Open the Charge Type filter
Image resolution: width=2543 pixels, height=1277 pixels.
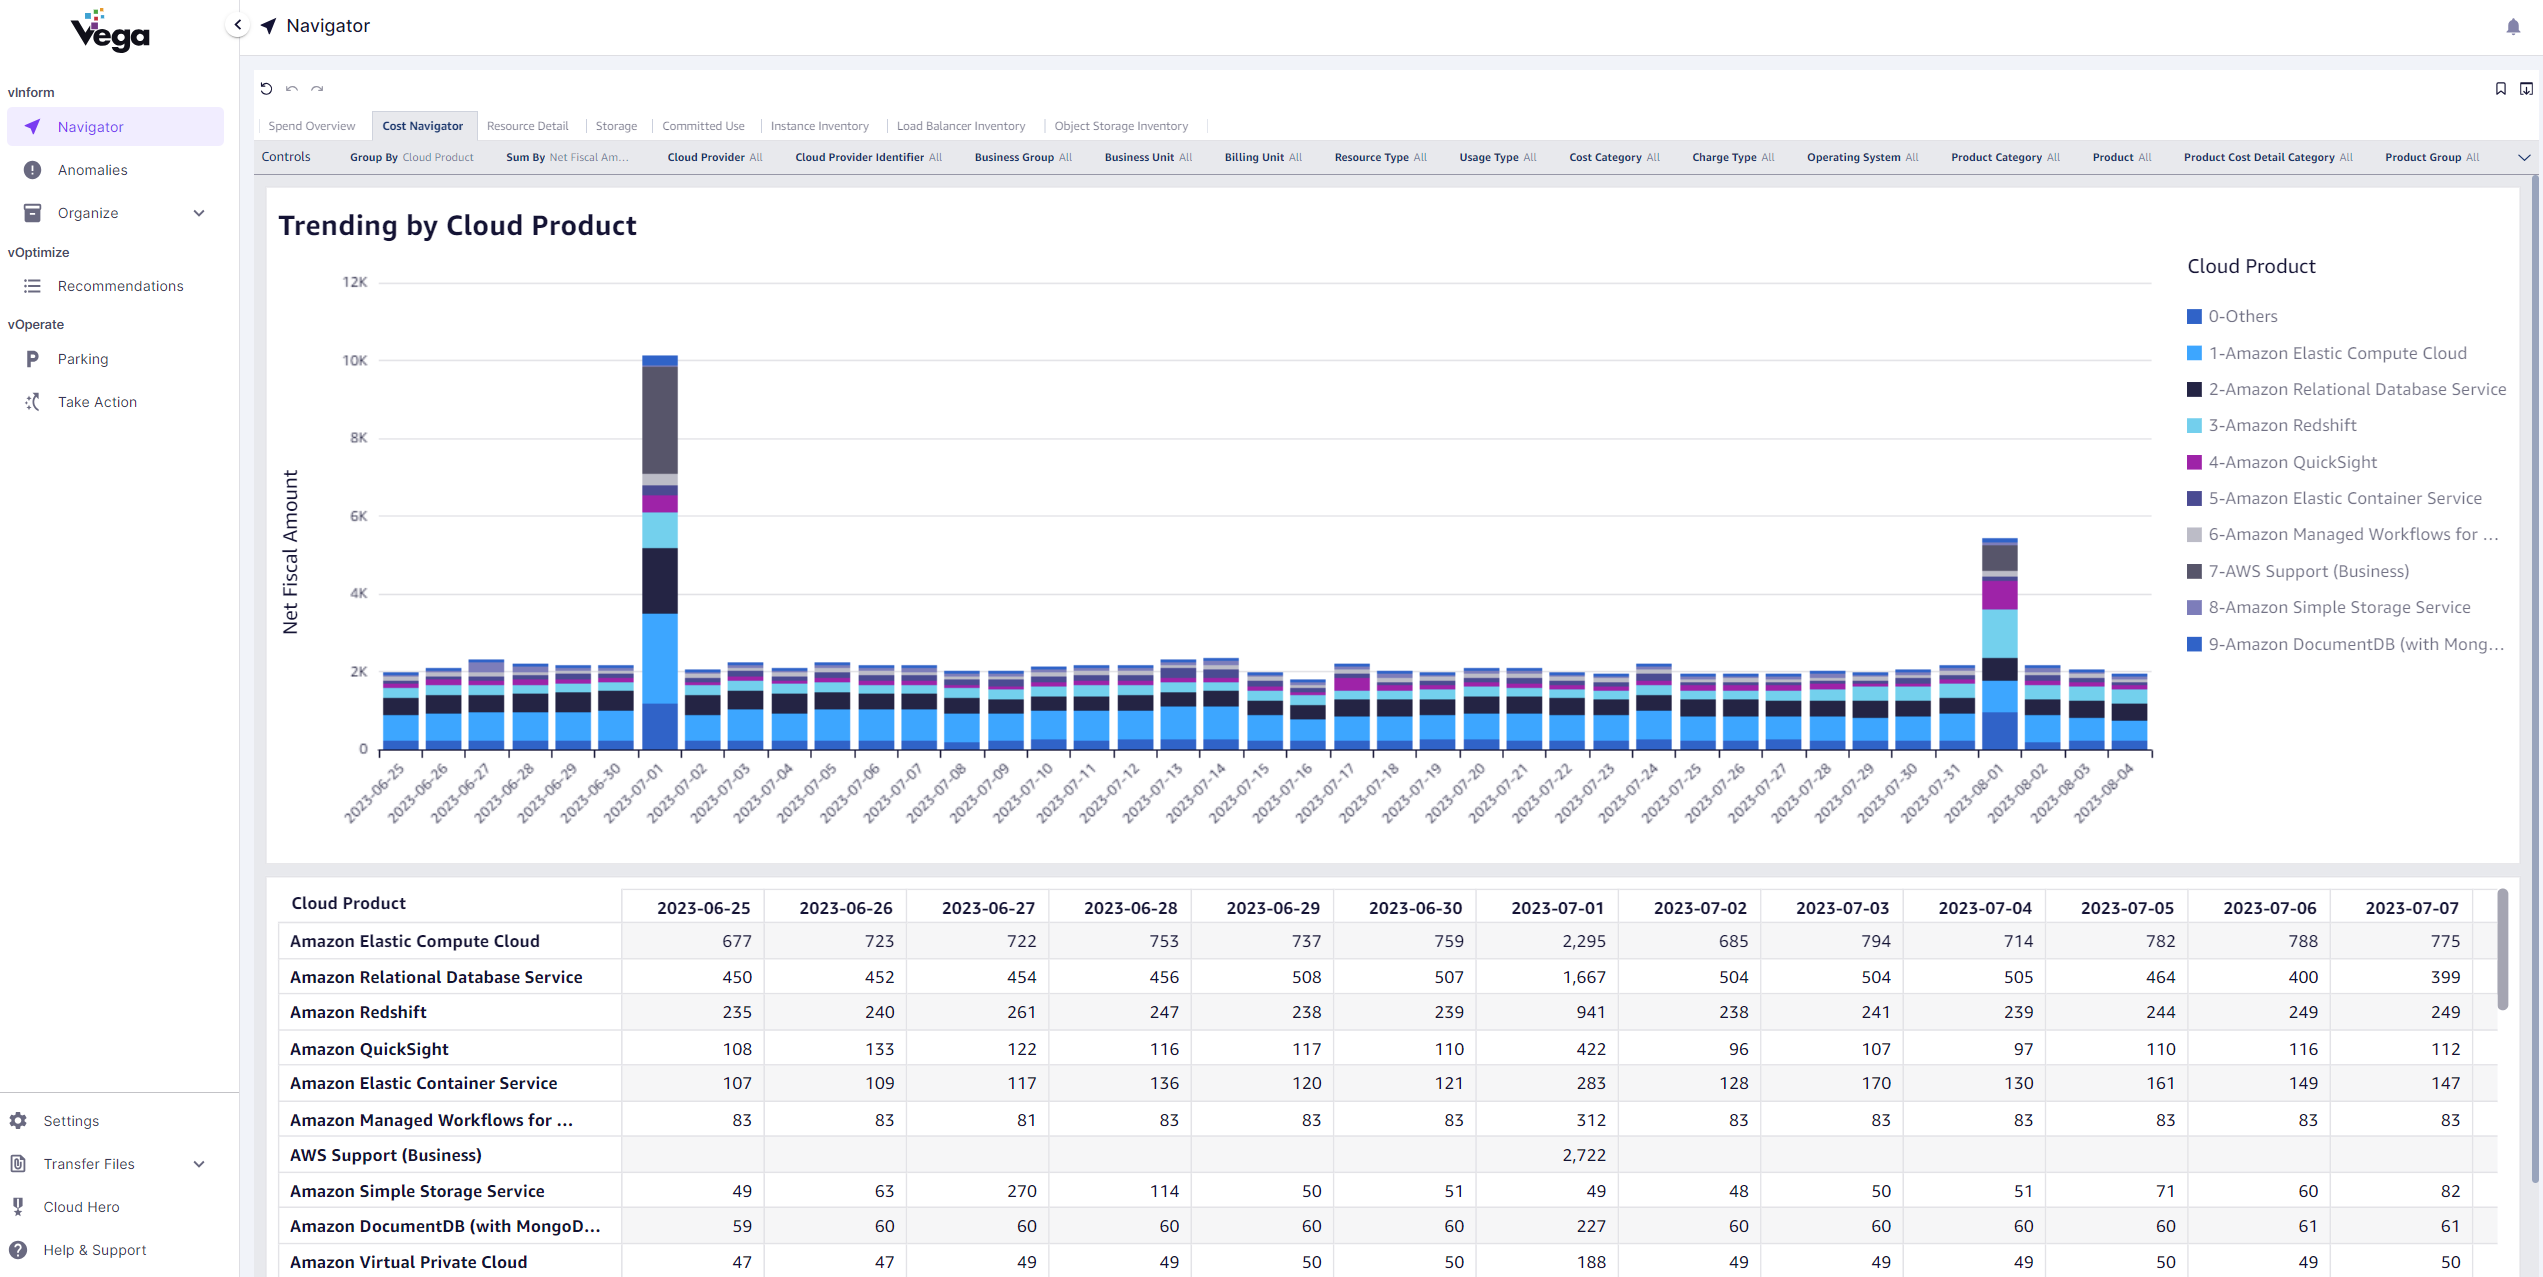[x=1733, y=157]
